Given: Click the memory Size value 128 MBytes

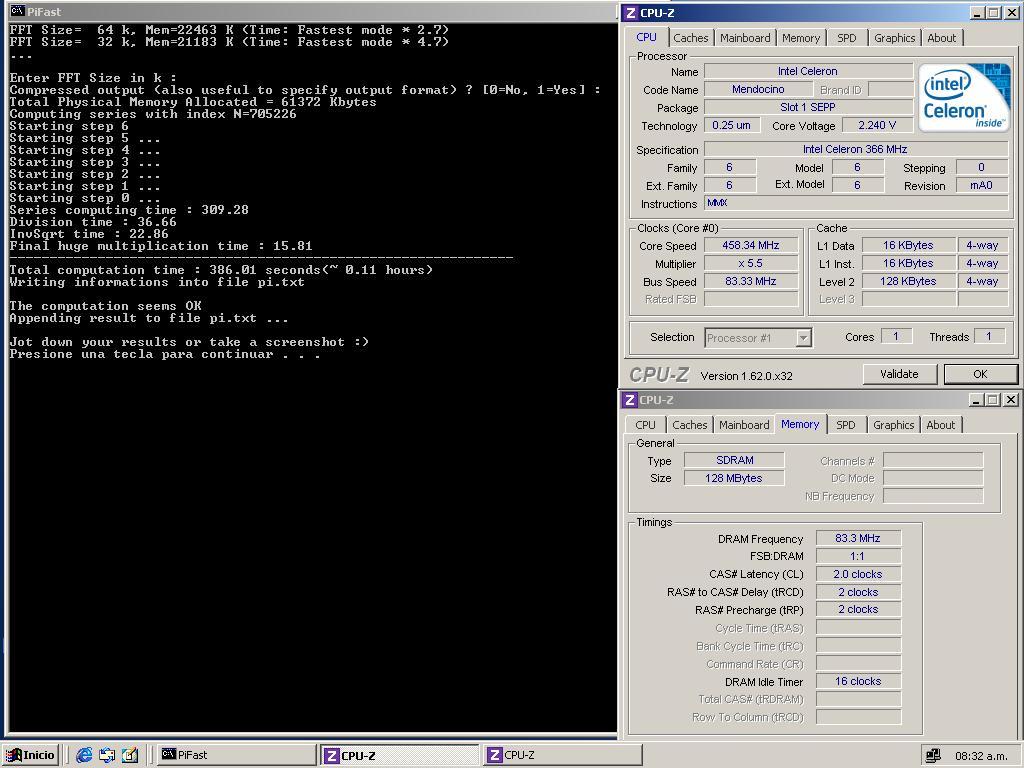Looking at the screenshot, I should pos(734,478).
